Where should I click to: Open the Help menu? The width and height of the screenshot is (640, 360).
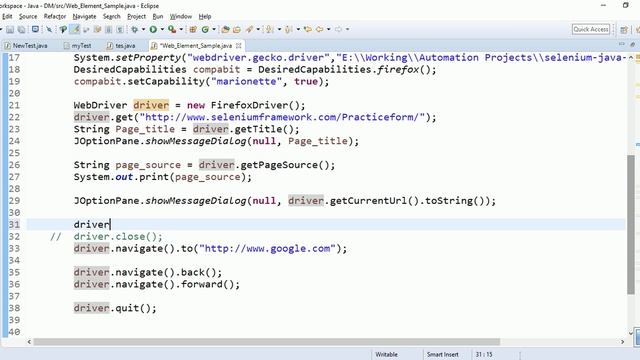[x=205, y=16]
